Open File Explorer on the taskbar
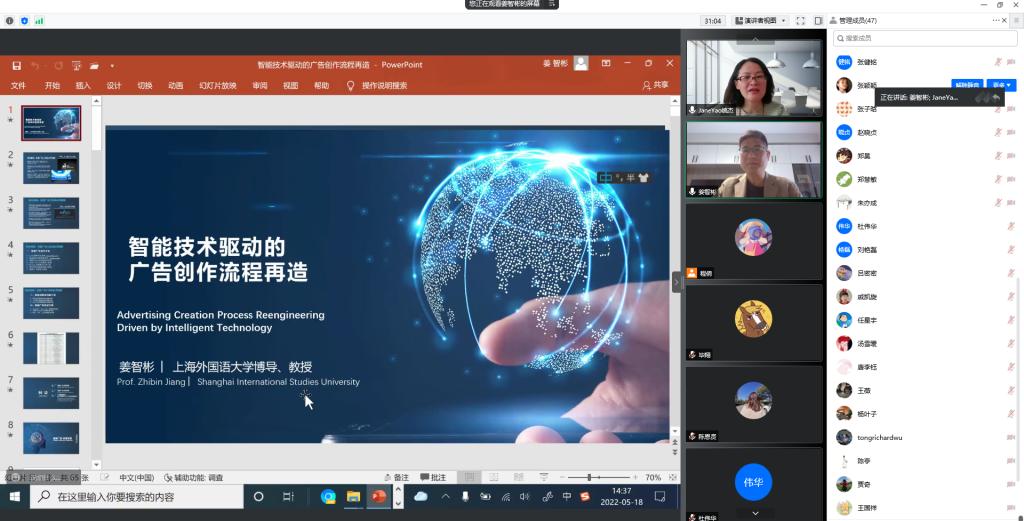The height and width of the screenshot is (521, 1024). point(353,497)
